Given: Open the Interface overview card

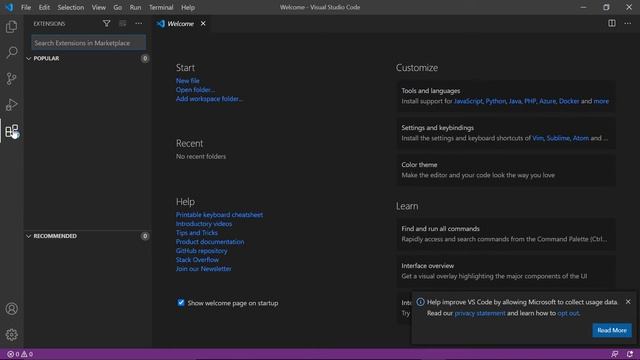Looking at the screenshot, I should [506, 271].
